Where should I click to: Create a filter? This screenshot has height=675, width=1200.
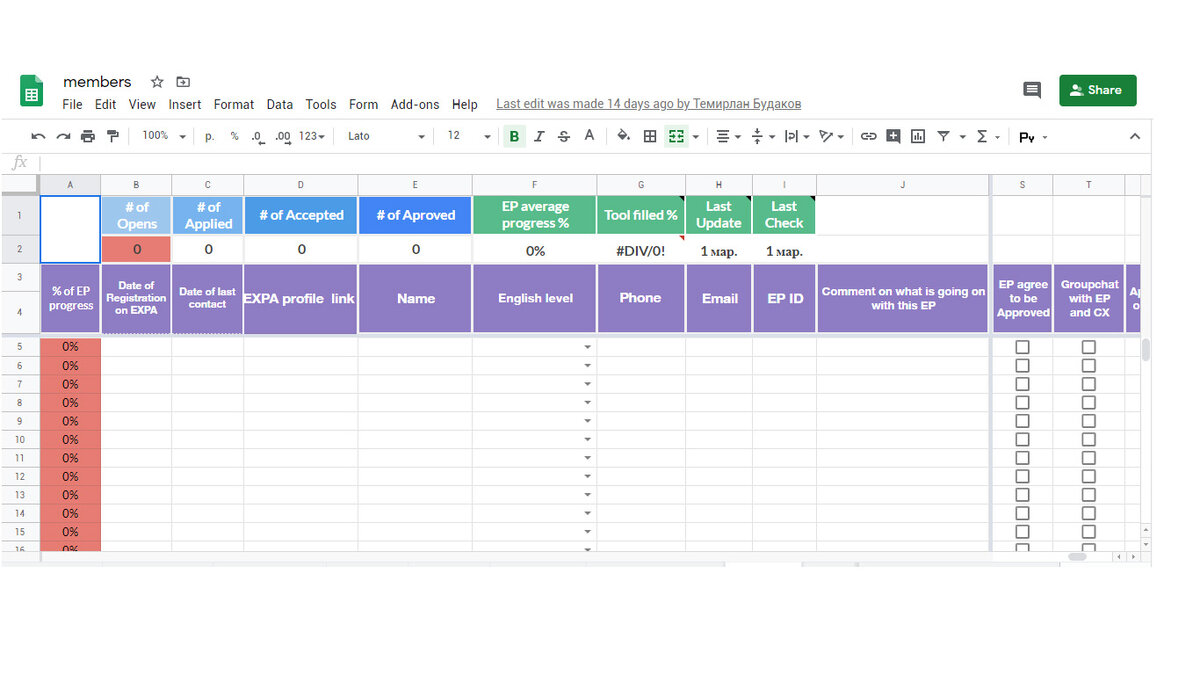click(x=943, y=136)
